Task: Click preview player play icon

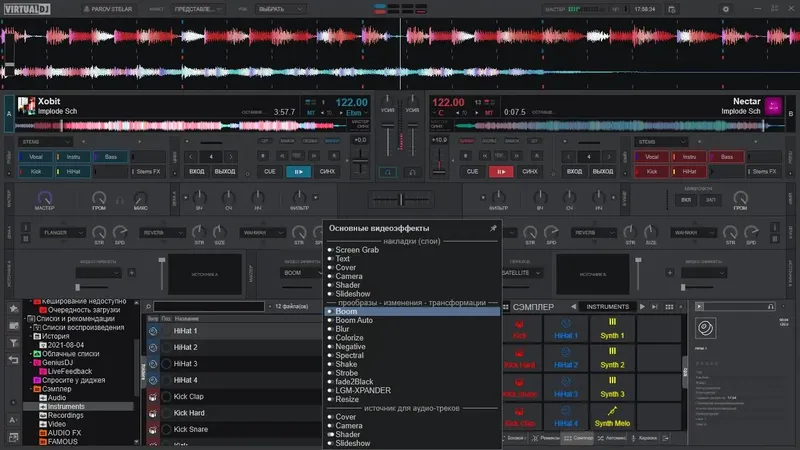Action: [699, 306]
